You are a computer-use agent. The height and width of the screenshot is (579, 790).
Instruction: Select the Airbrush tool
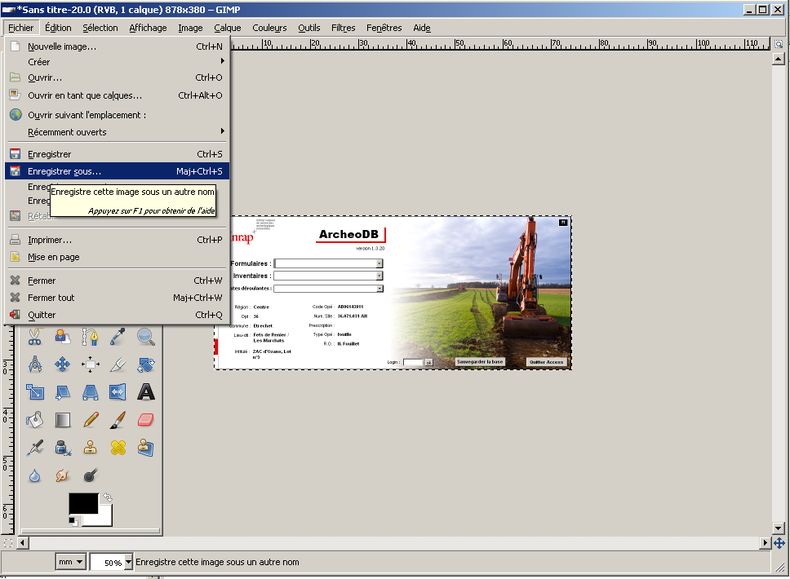34,447
